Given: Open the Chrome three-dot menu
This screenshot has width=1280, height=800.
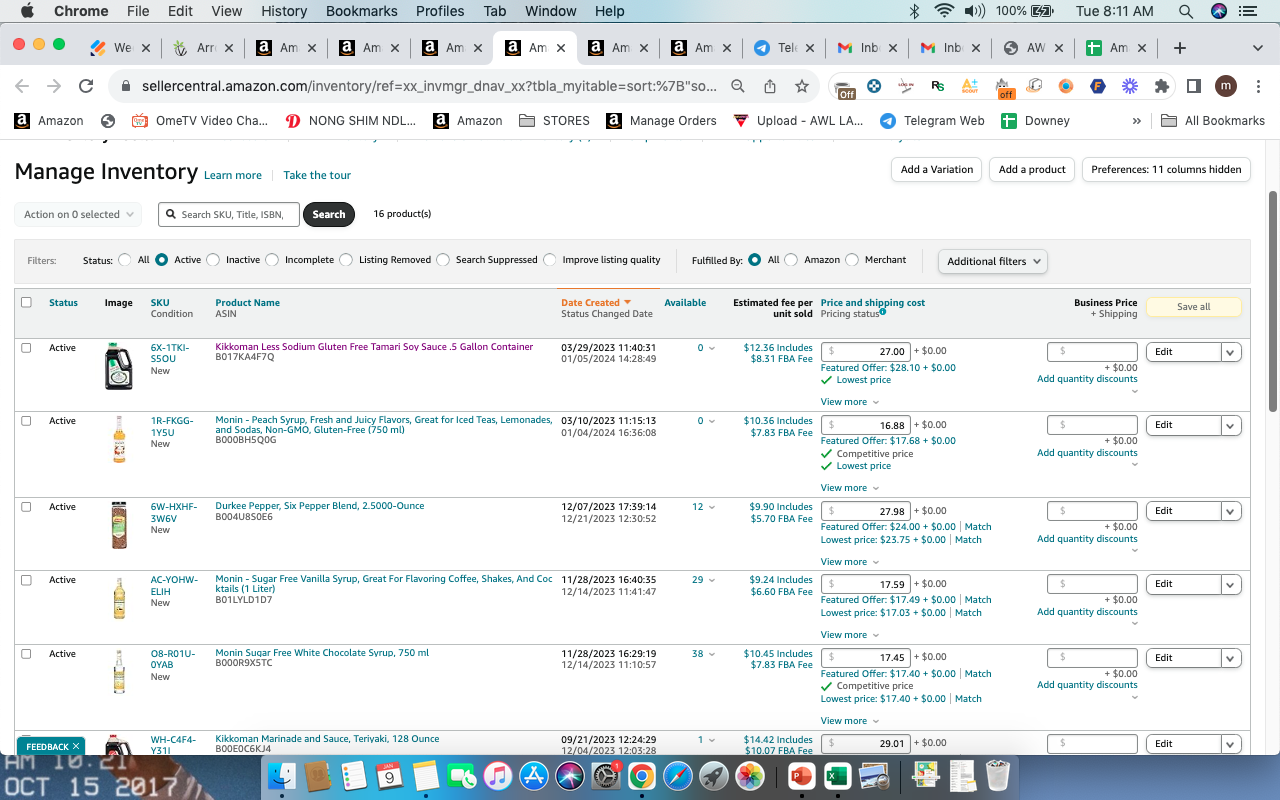Looking at the screenshot, I should click(x=1257, y=86).
